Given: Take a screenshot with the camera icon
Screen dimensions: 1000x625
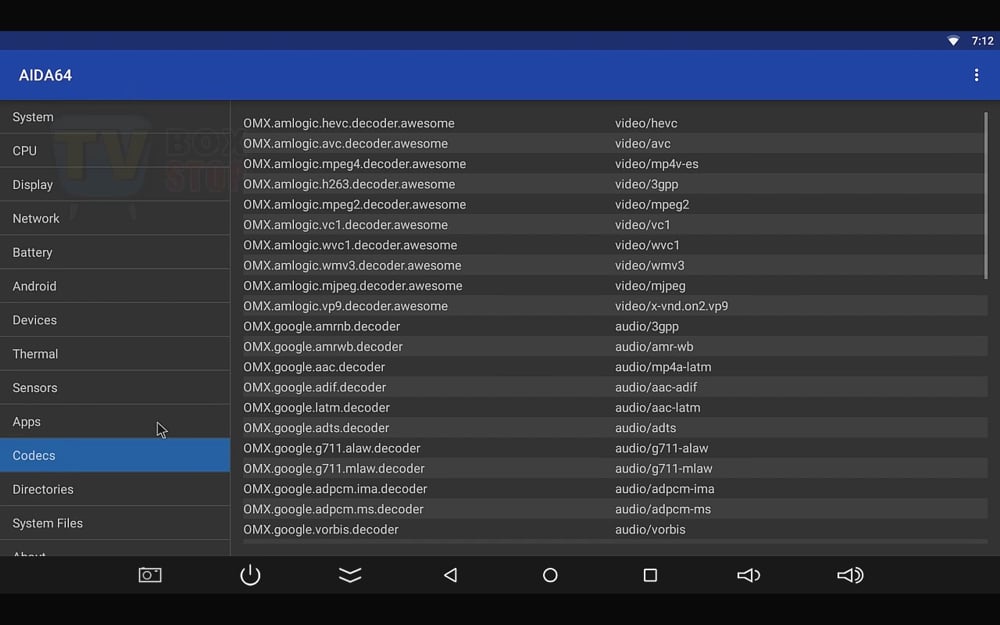Looking at the screenshot, I should click(149, 575).
